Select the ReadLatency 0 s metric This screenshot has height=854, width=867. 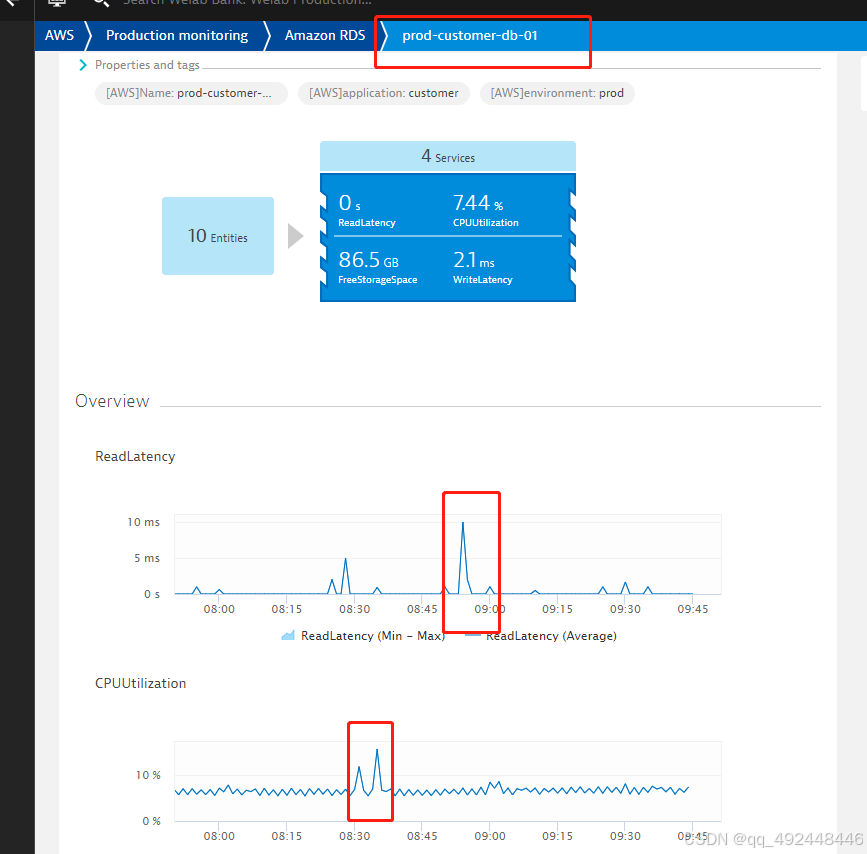click(367, 210)
